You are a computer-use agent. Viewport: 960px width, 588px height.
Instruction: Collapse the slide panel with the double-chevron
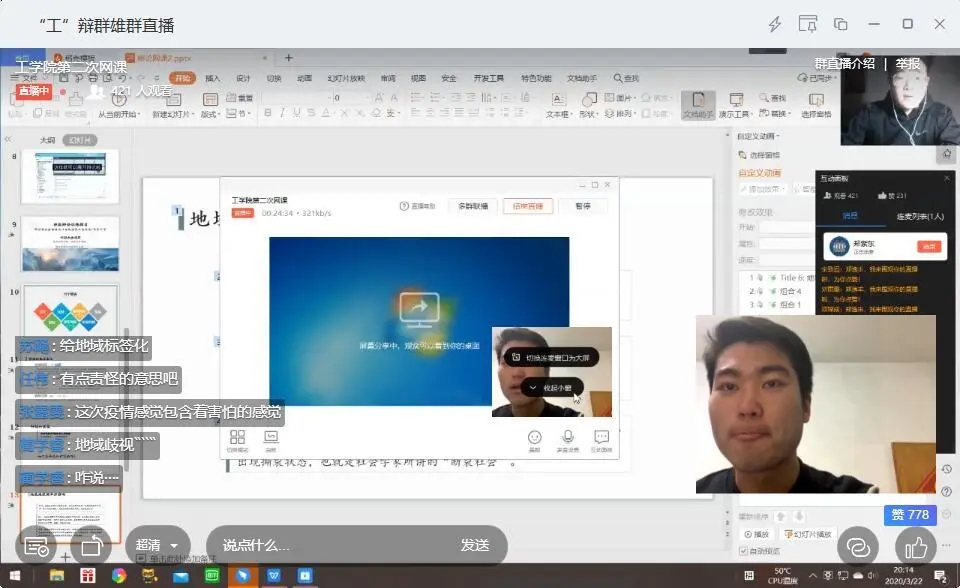point(8,140)
